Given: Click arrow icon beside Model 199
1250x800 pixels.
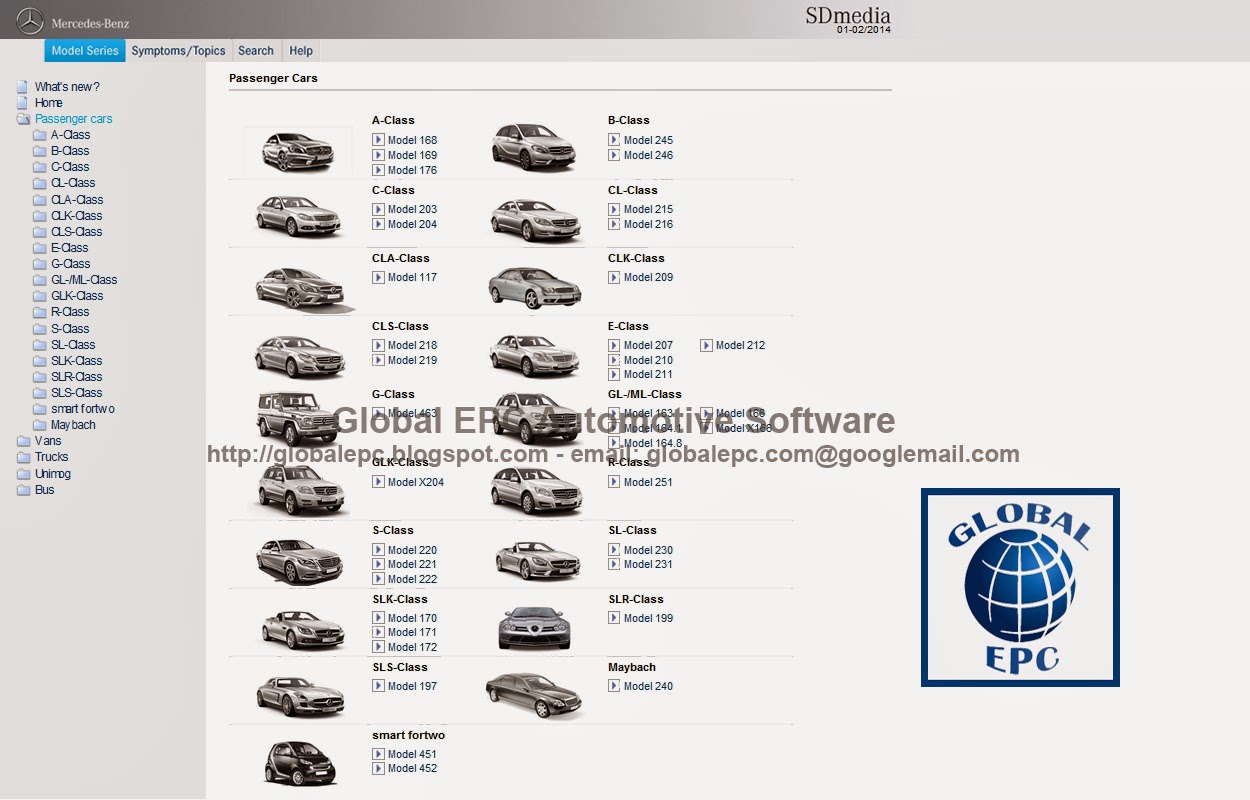Looking at the screenshot, I should pos(614,618).
